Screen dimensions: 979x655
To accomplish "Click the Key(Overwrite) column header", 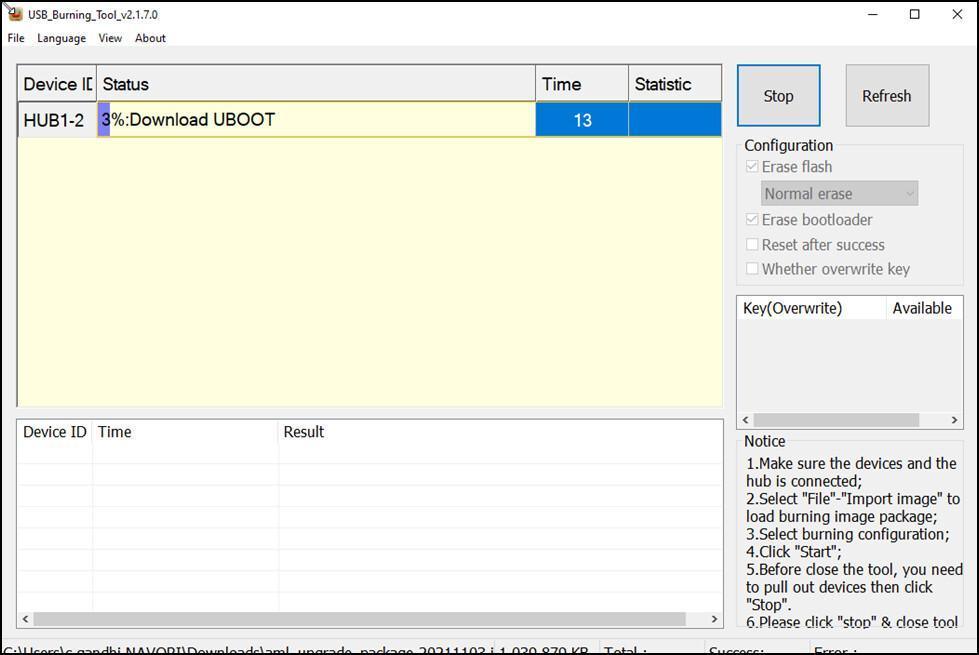I will tap(811, 308).
